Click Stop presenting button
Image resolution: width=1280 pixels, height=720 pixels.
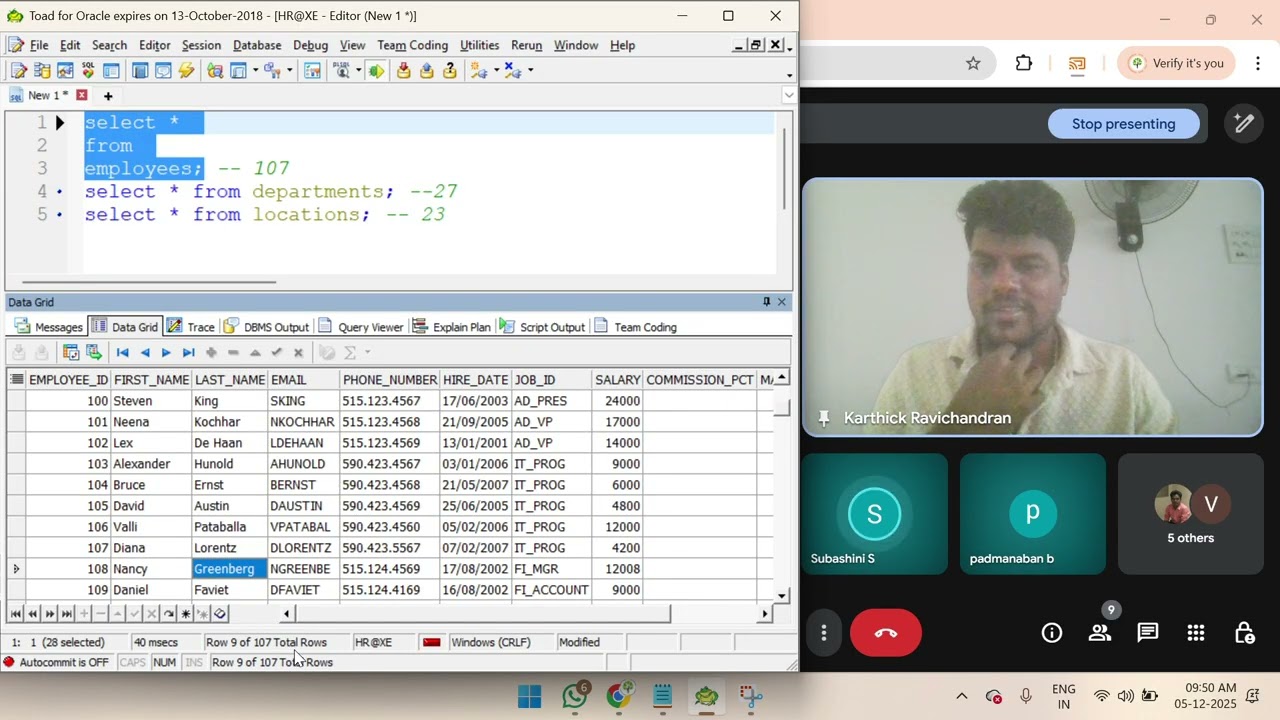point(1123,124)
